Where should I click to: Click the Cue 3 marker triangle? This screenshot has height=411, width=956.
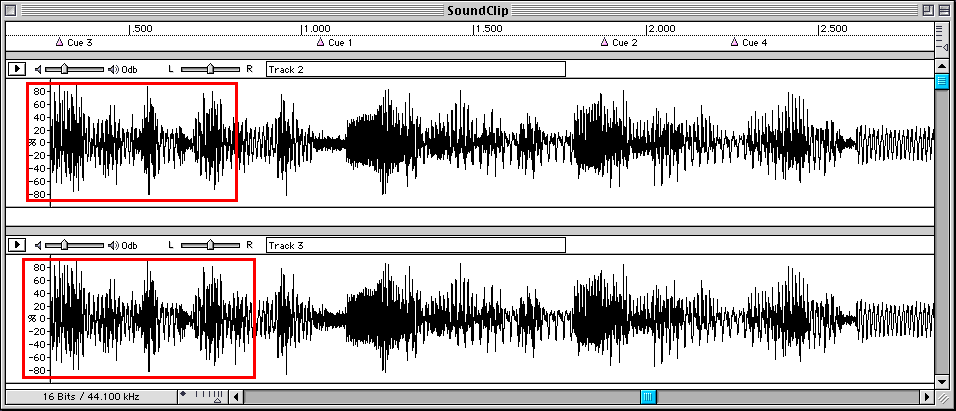(59, 42)
